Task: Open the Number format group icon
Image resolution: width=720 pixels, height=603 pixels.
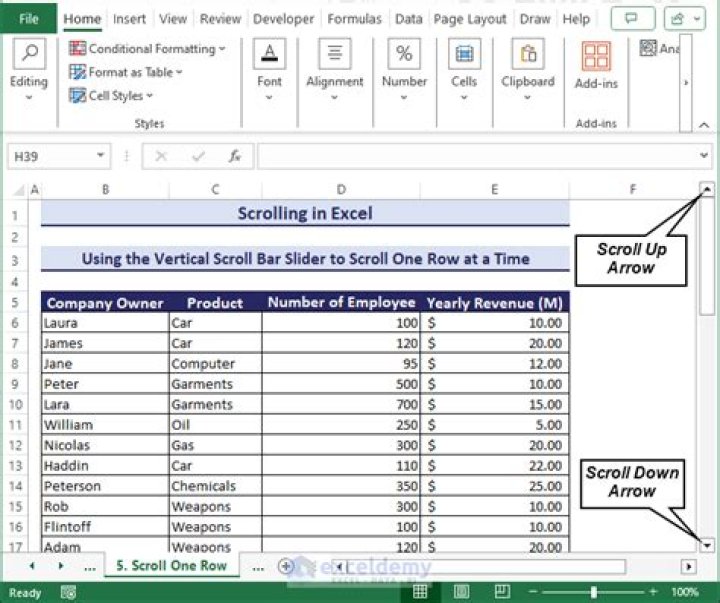Action: click(x=404, y=54)
